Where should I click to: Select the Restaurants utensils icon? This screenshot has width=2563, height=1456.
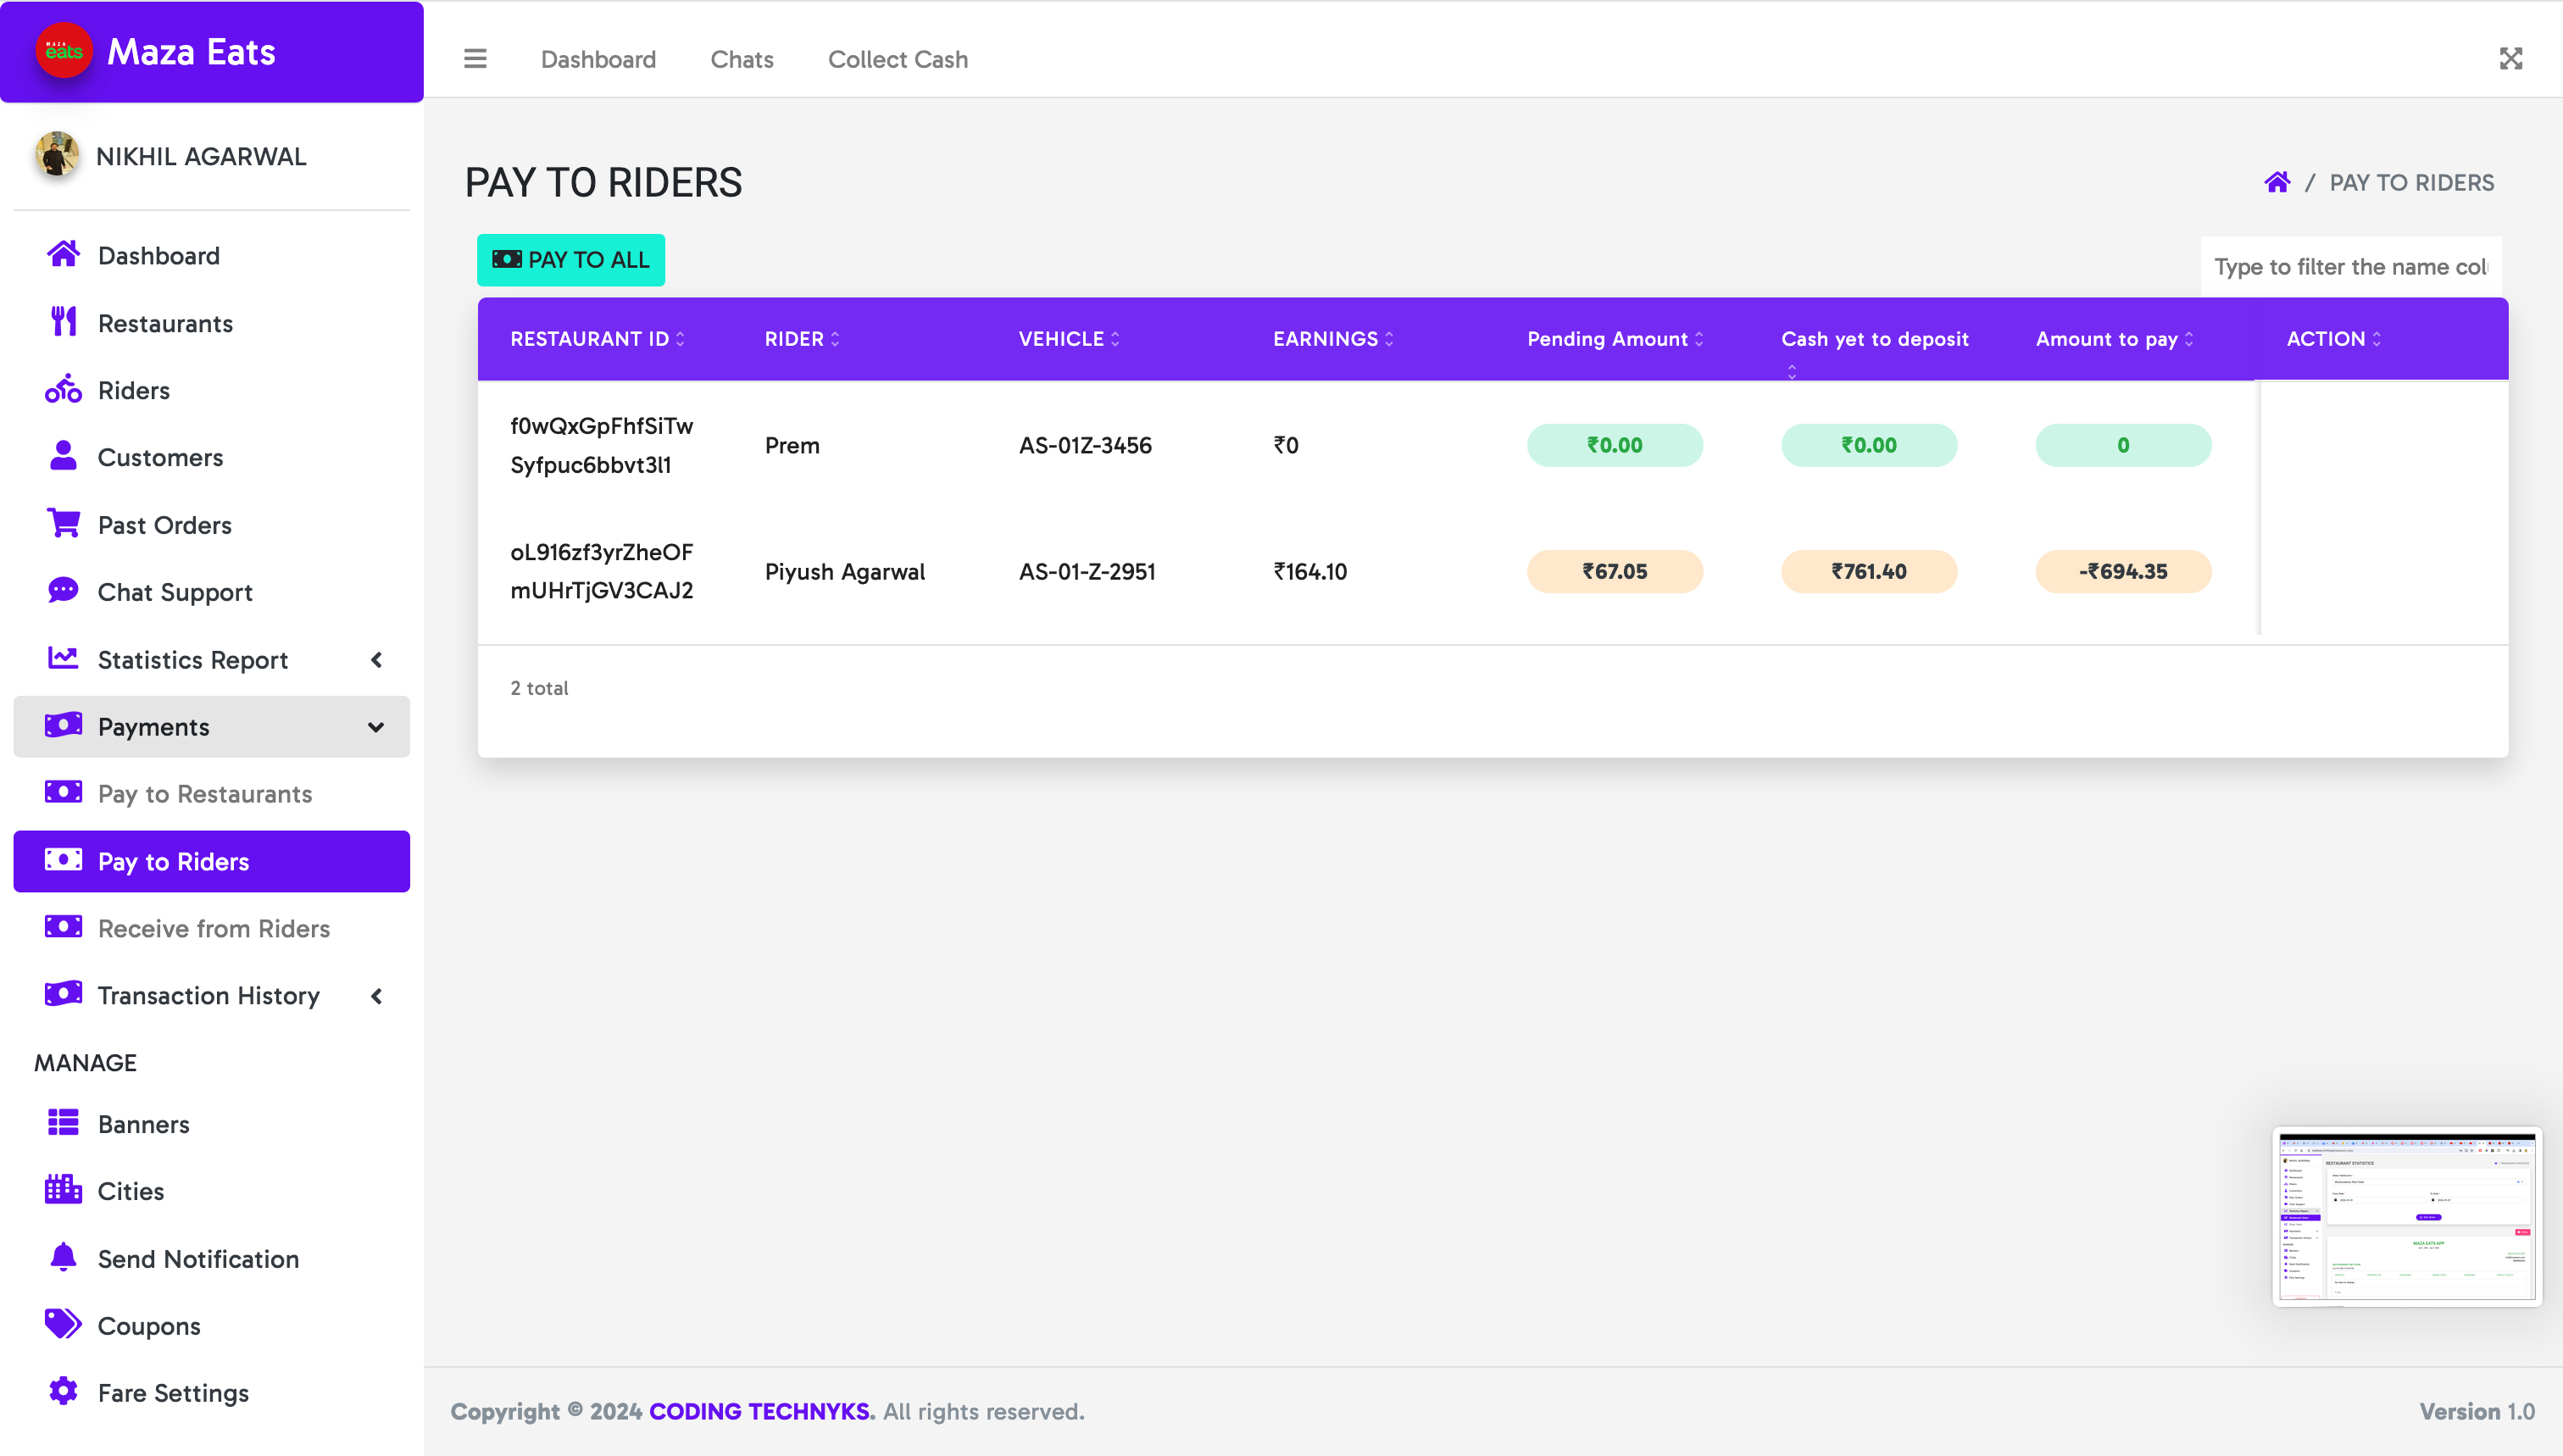(63, 322)
